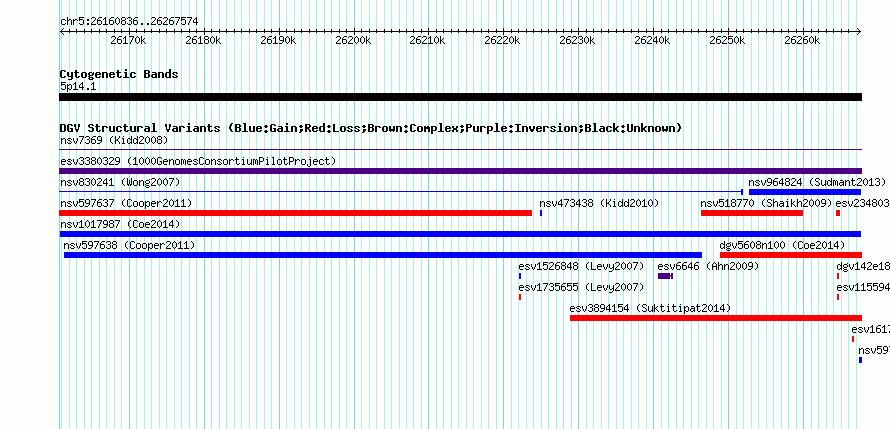Click the chr5:26160836..26267574 coordinates text
890x429 pixels.
click(x=129, y=21)
